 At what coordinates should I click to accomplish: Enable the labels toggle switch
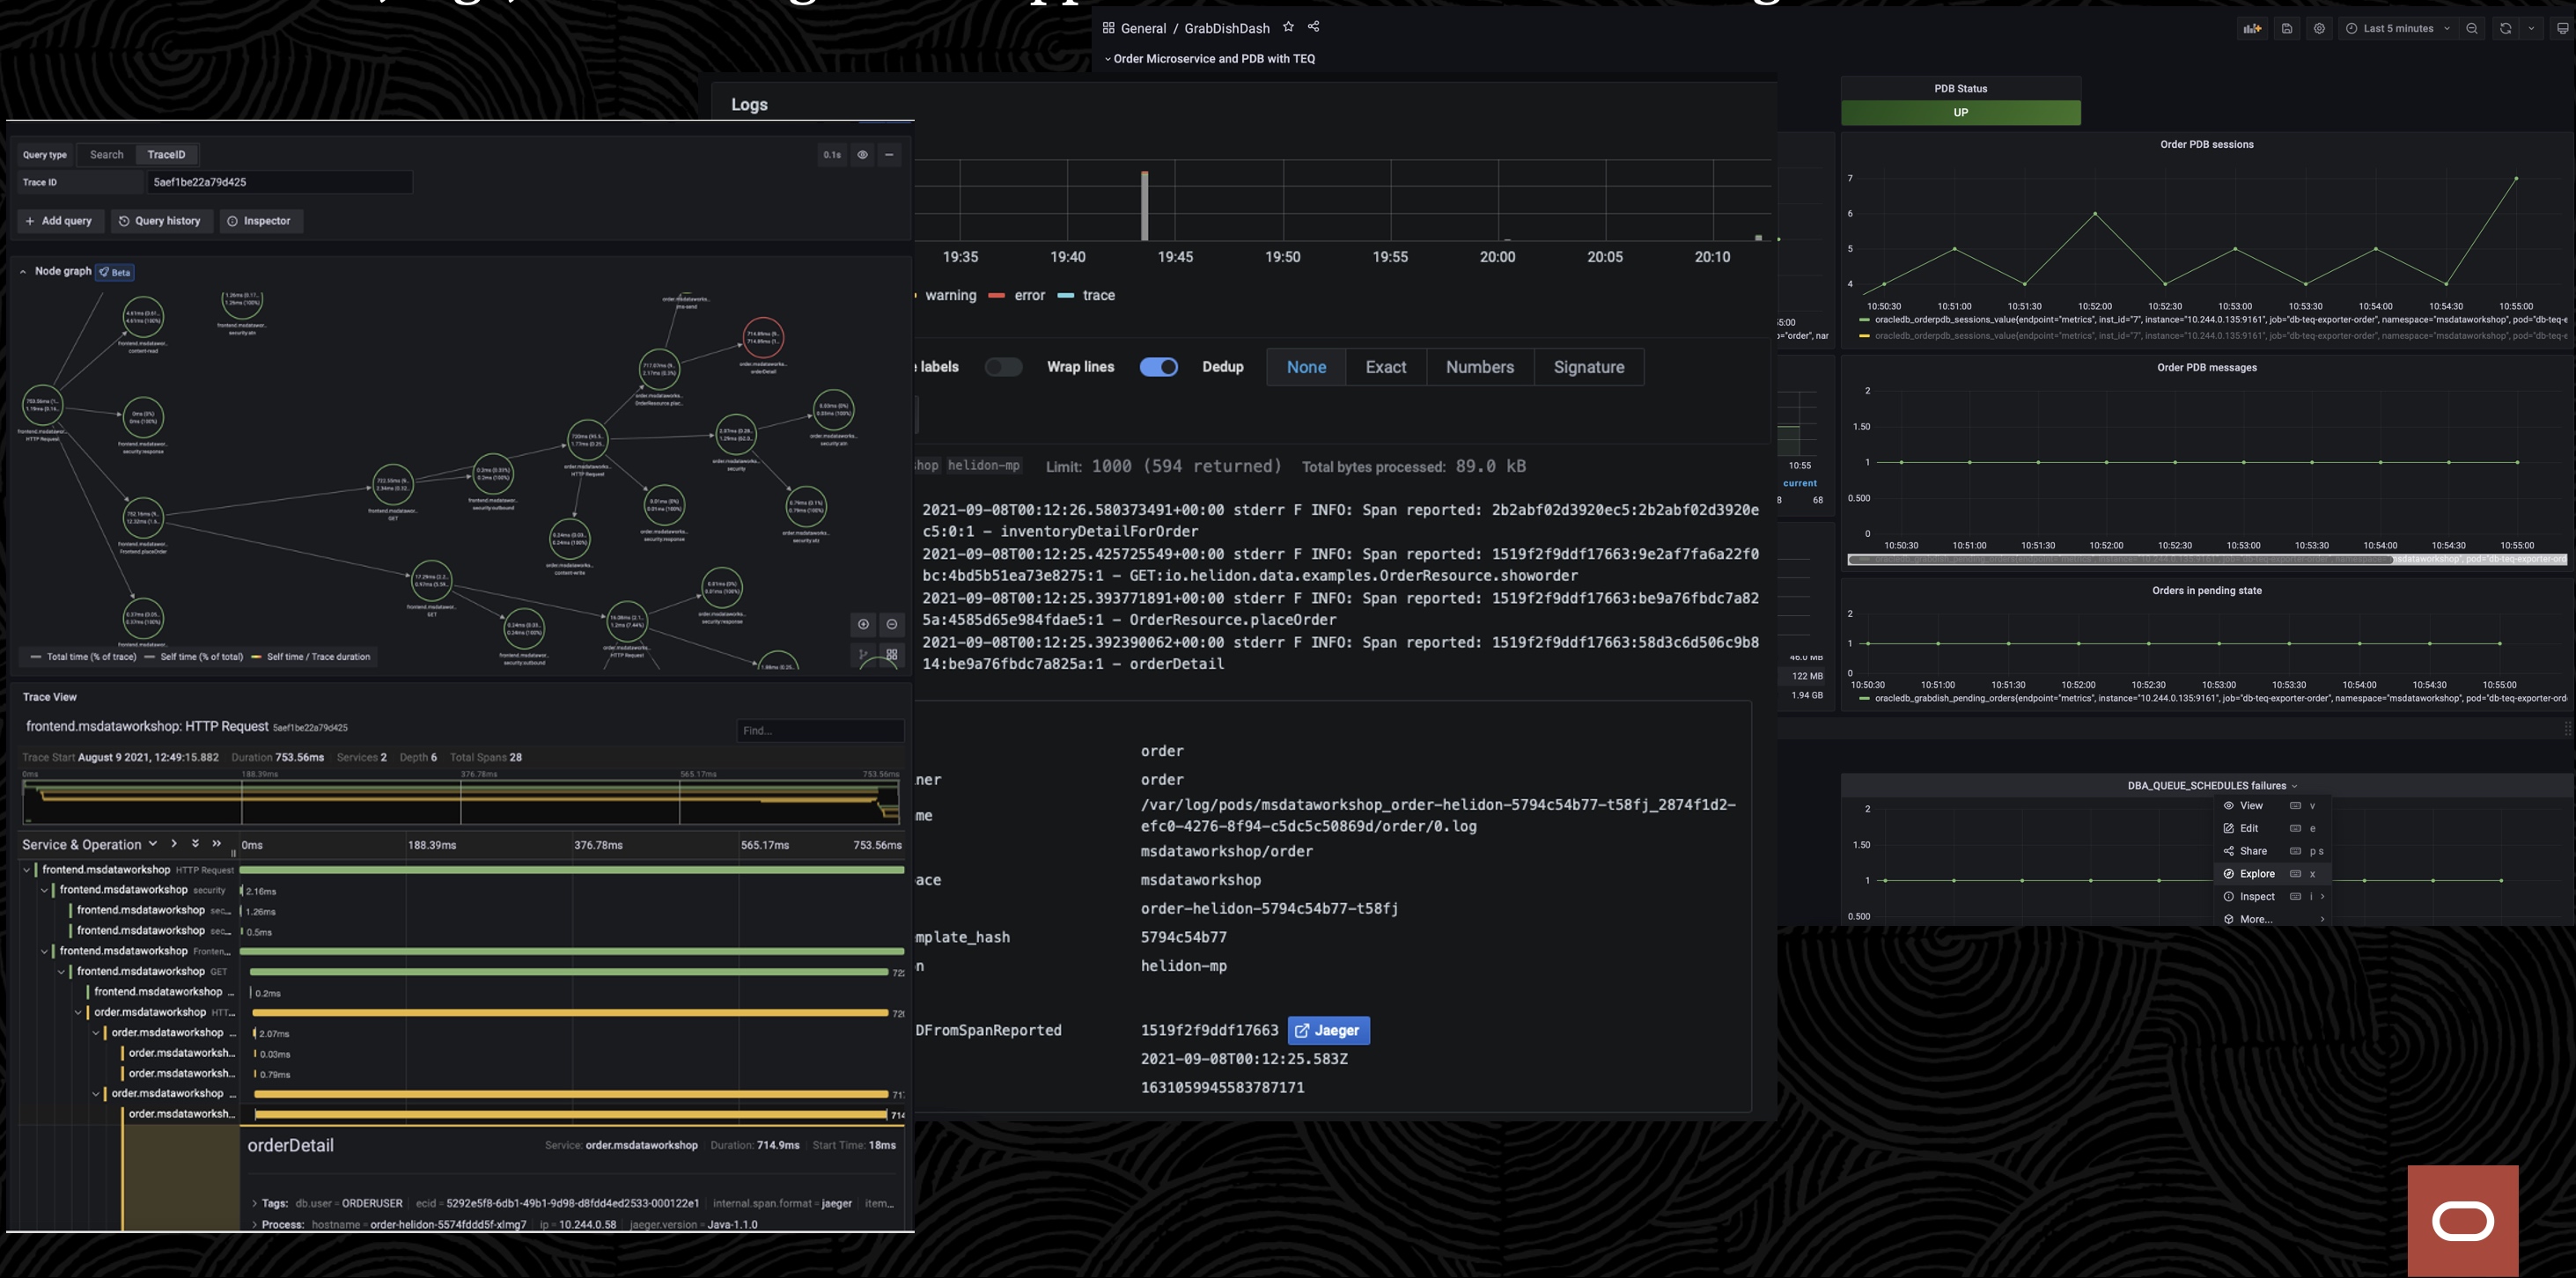[x=1004, y=367]
